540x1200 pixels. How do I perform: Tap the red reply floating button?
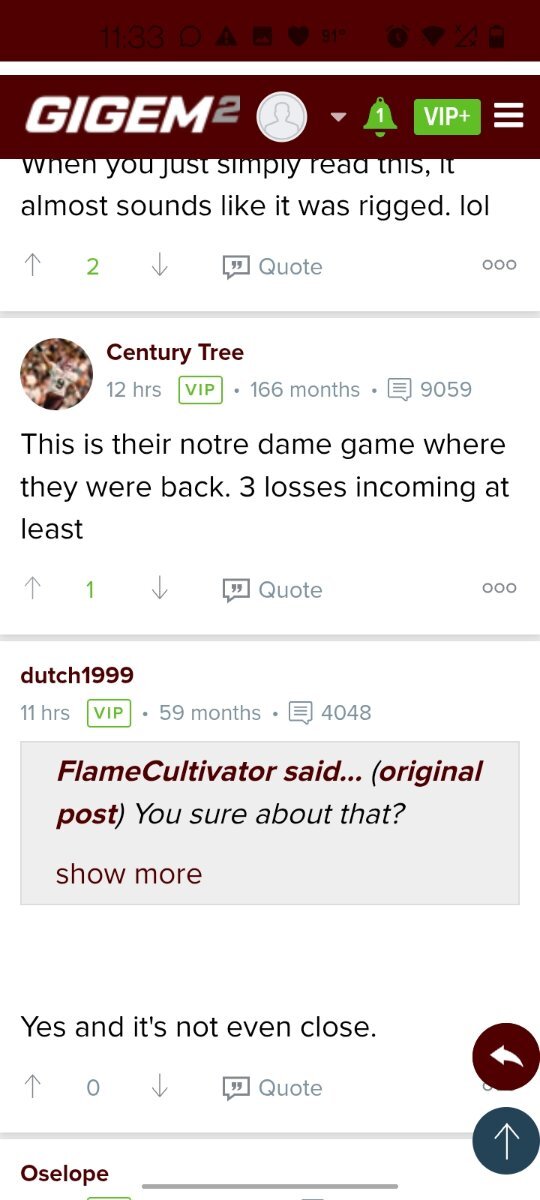(506, 1057)
